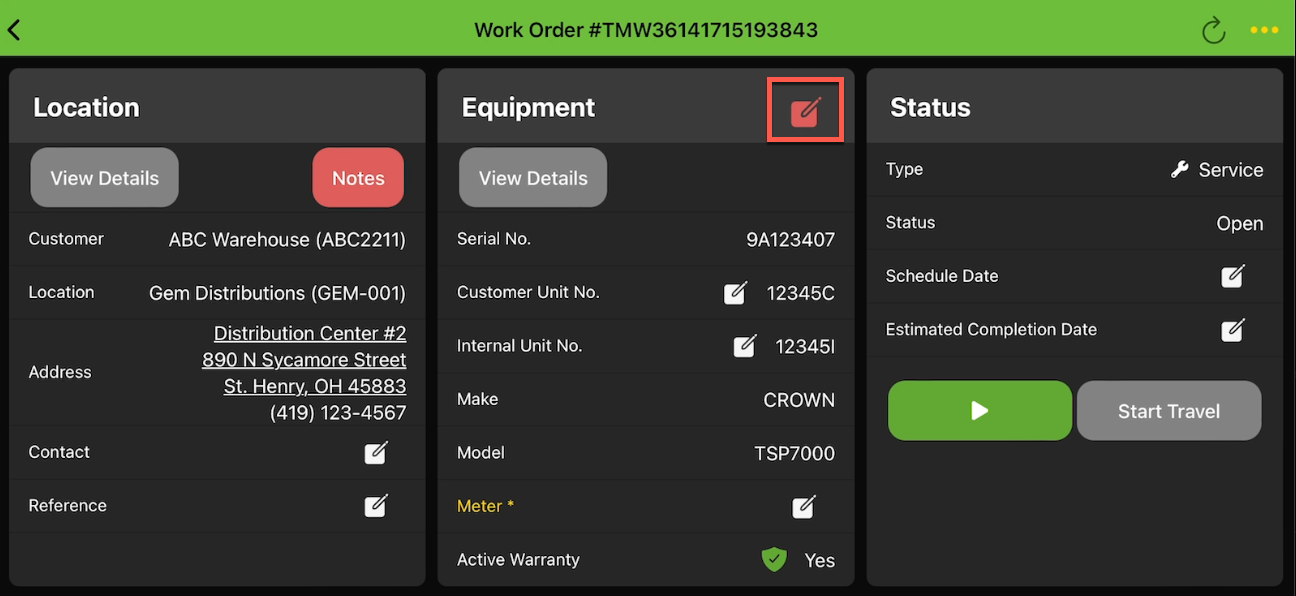The width and height of the screenshot is (1296, 596).
Task: Open Equipment View Details
Action: (x=533, y=178)
